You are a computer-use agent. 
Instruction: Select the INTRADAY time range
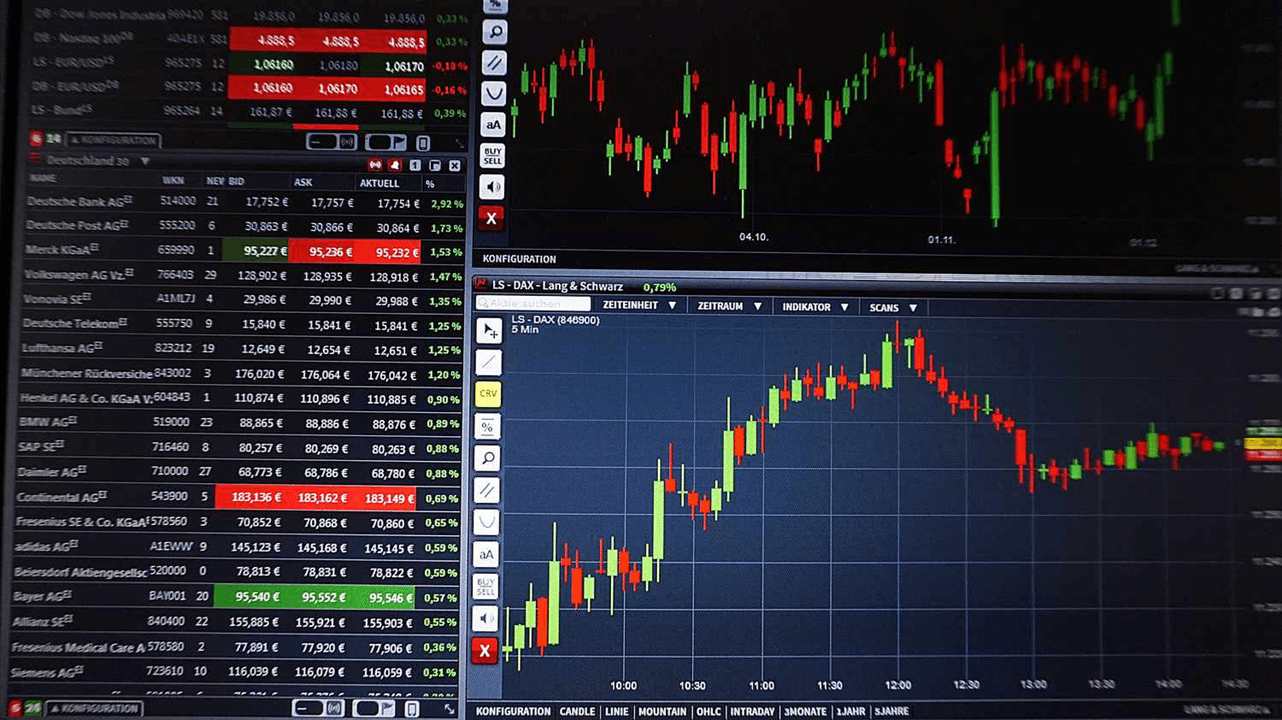[x=753, y=711]
